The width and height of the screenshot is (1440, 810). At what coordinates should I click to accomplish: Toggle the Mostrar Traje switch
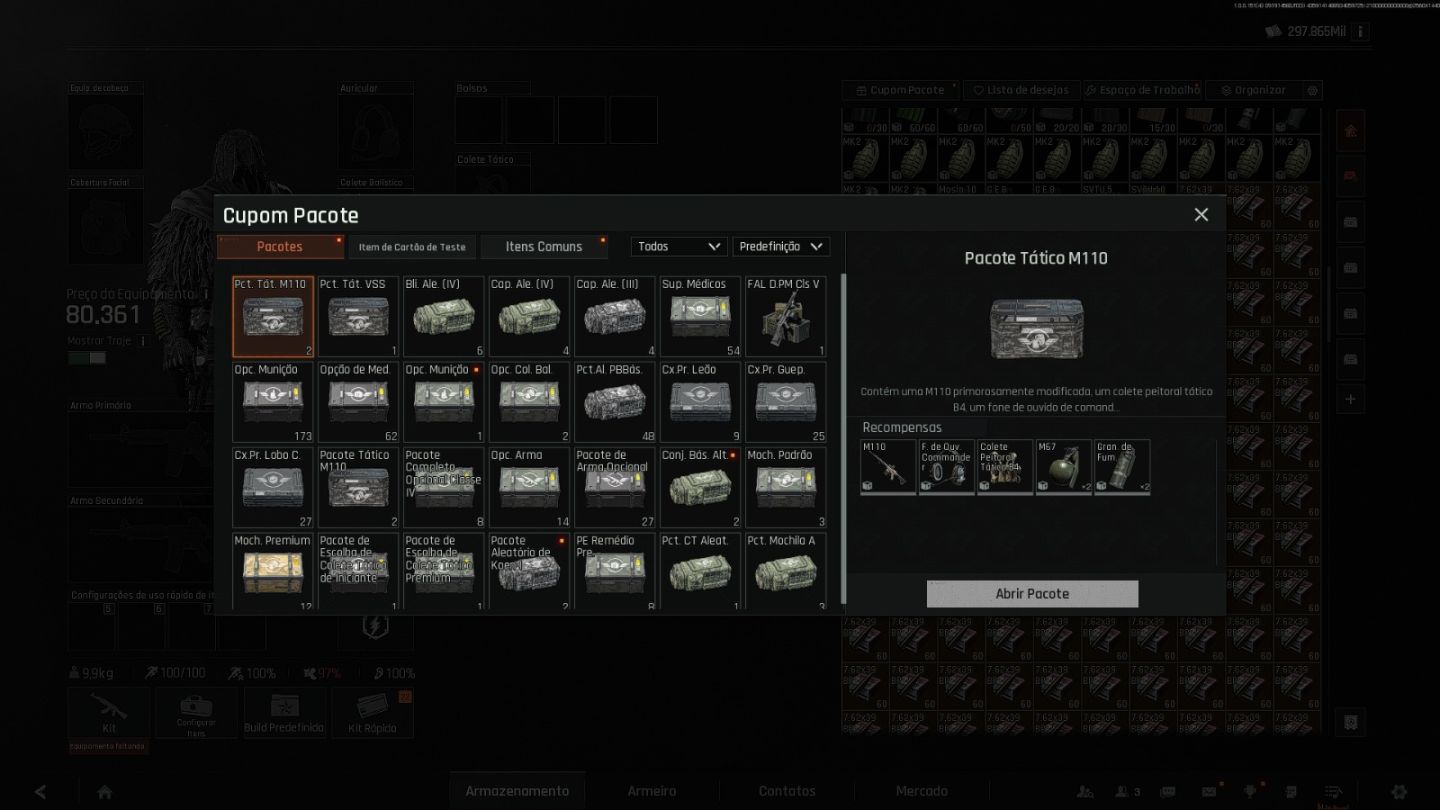86,358
